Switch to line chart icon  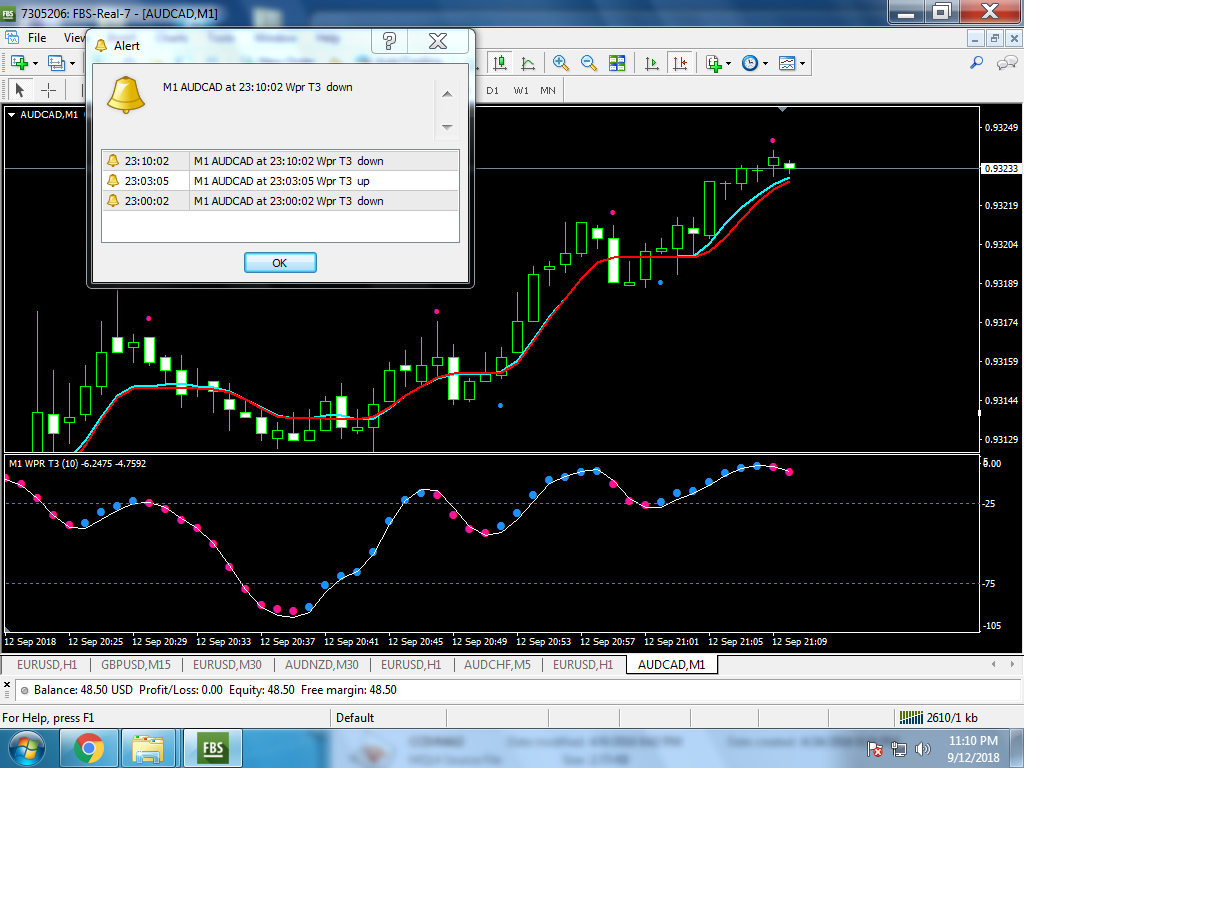click(528, 63)
